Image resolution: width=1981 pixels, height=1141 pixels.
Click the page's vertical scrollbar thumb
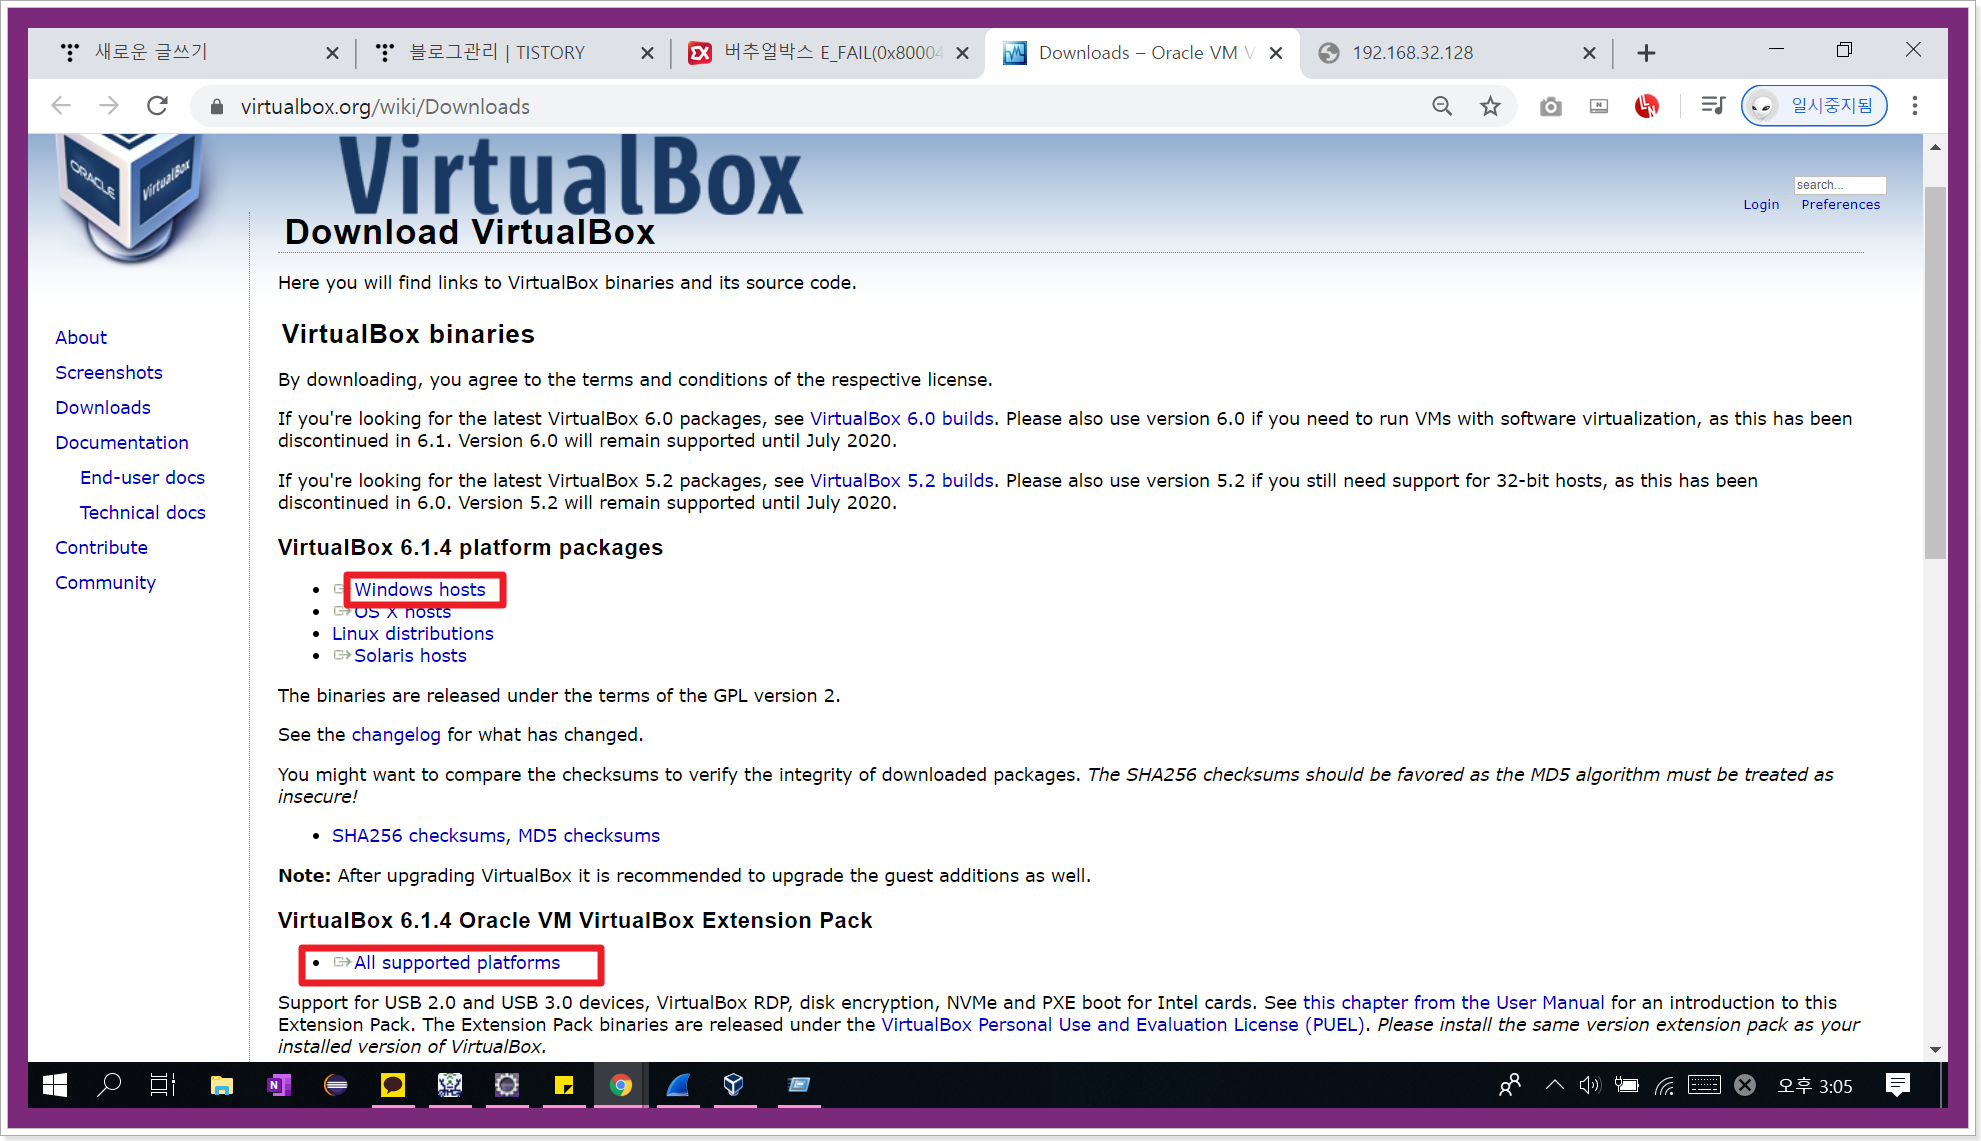point(1935,370)
